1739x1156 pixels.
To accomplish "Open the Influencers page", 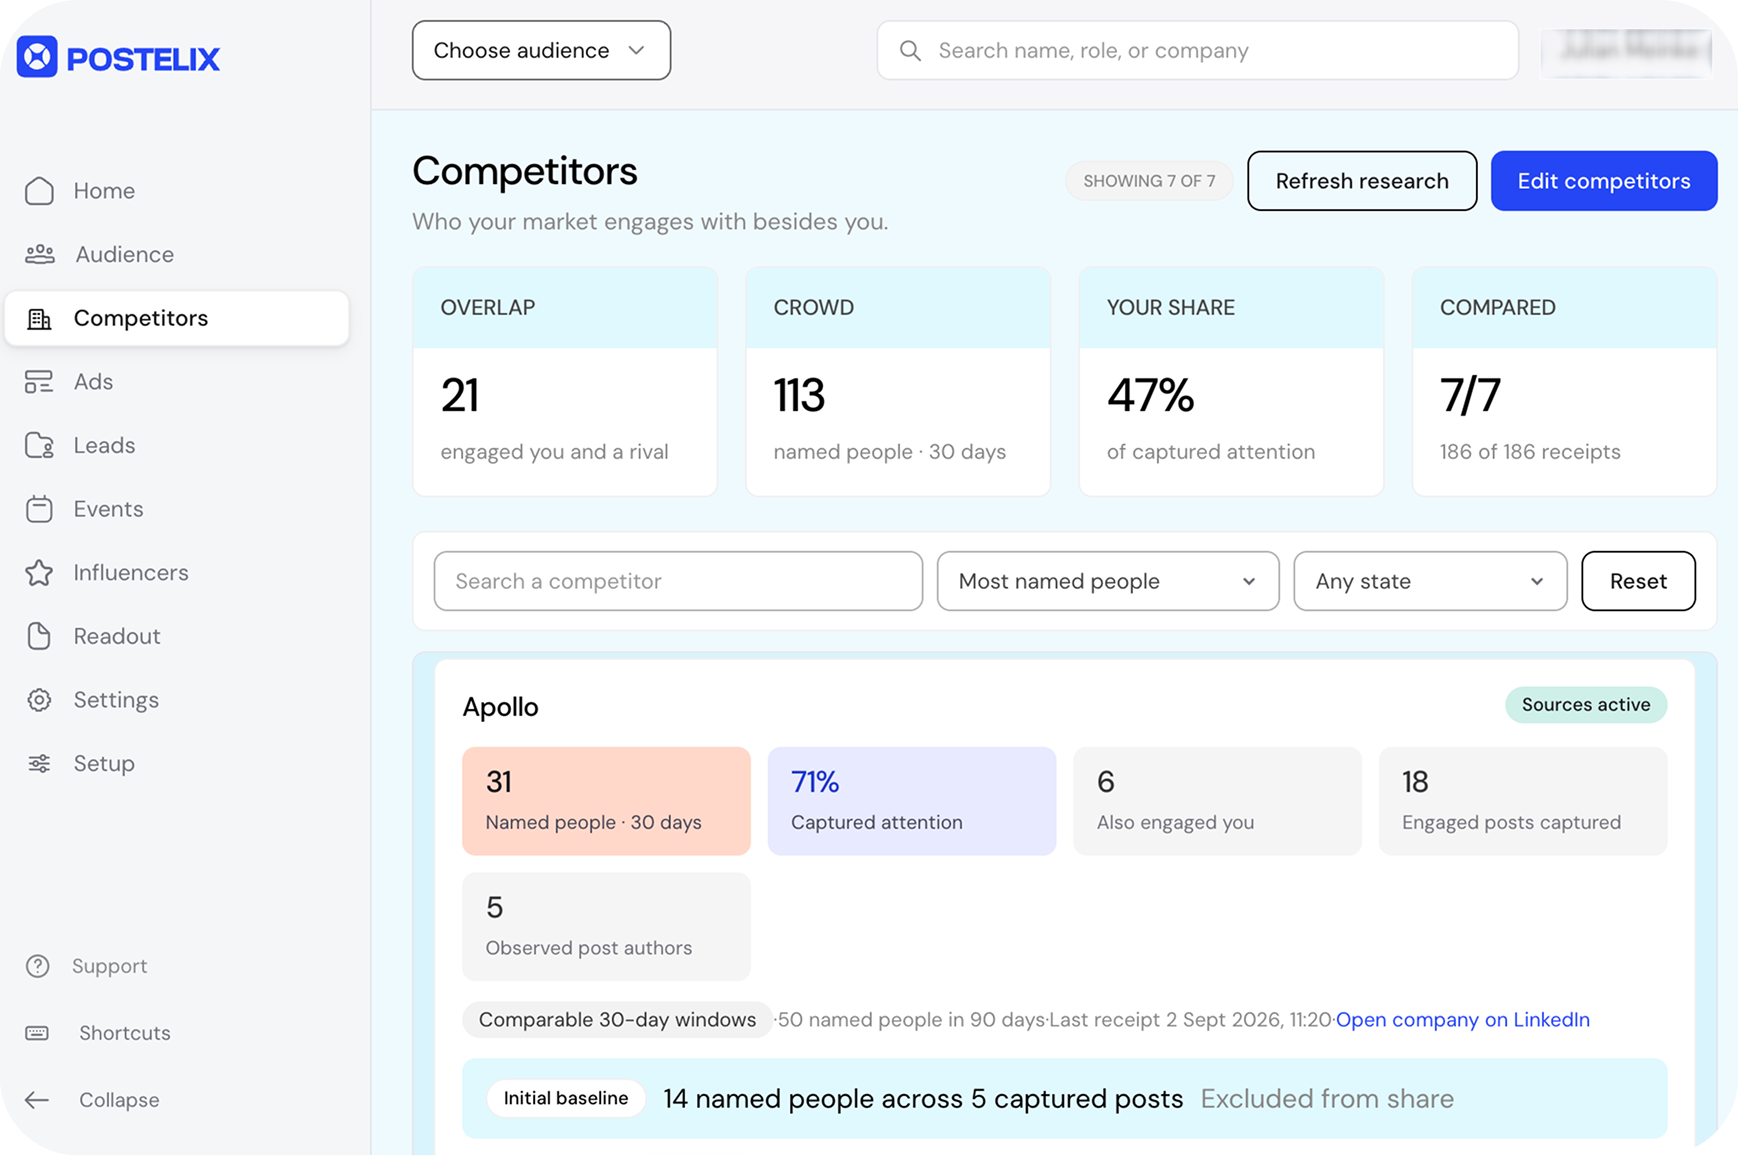I will tap(177, 573).
